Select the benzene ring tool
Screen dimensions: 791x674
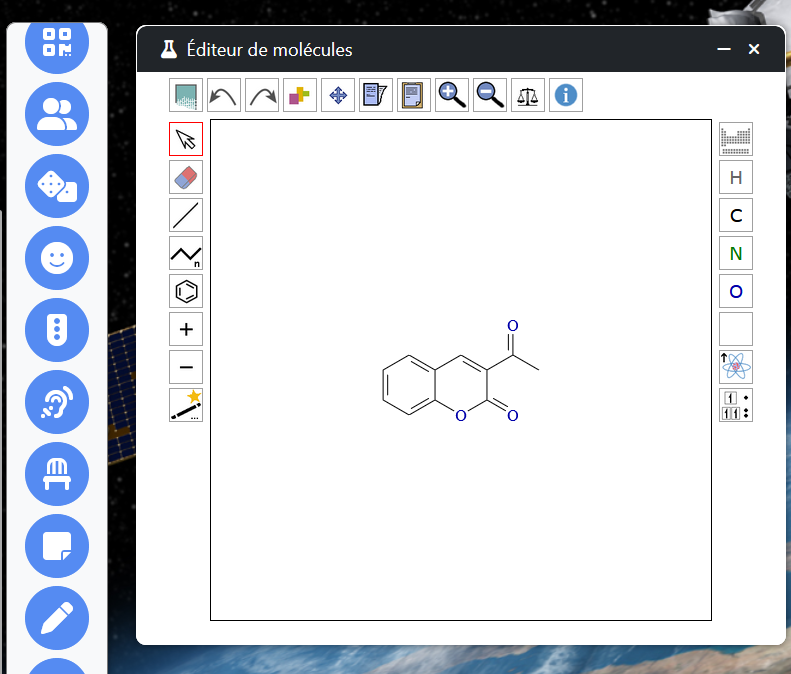186,291
